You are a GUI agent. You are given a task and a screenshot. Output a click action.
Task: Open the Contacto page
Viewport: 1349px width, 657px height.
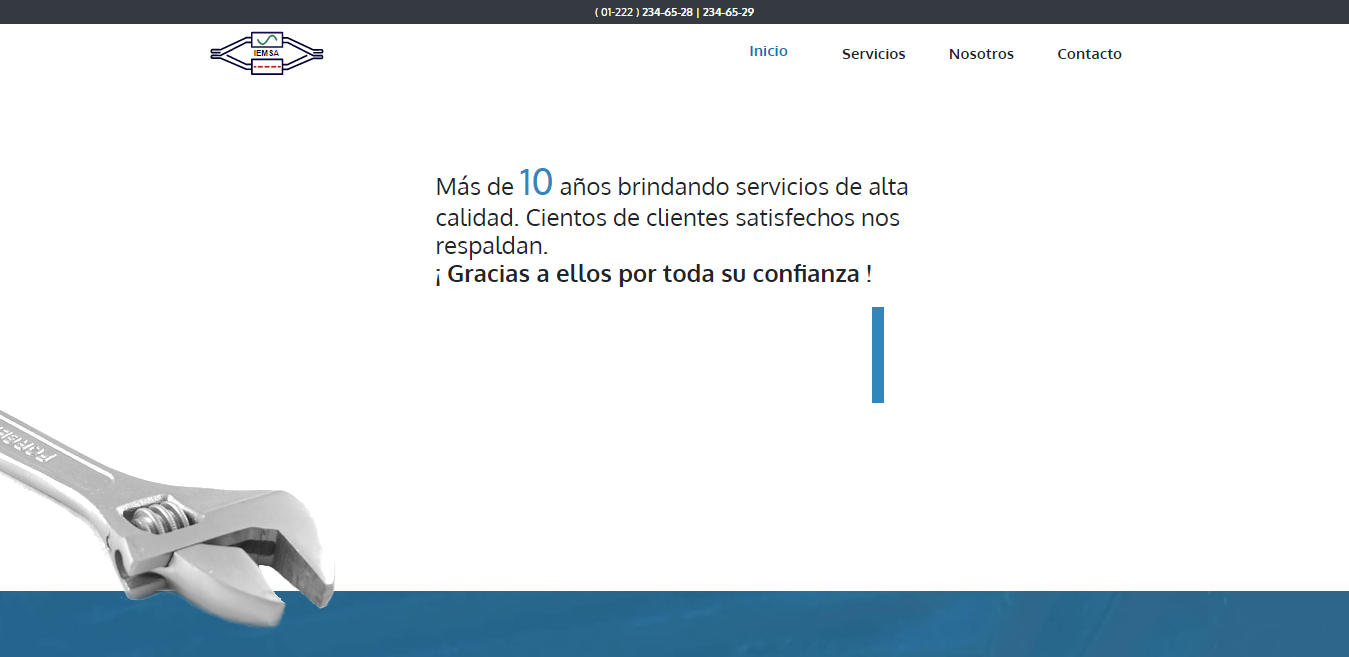[x=1089, y=54]
